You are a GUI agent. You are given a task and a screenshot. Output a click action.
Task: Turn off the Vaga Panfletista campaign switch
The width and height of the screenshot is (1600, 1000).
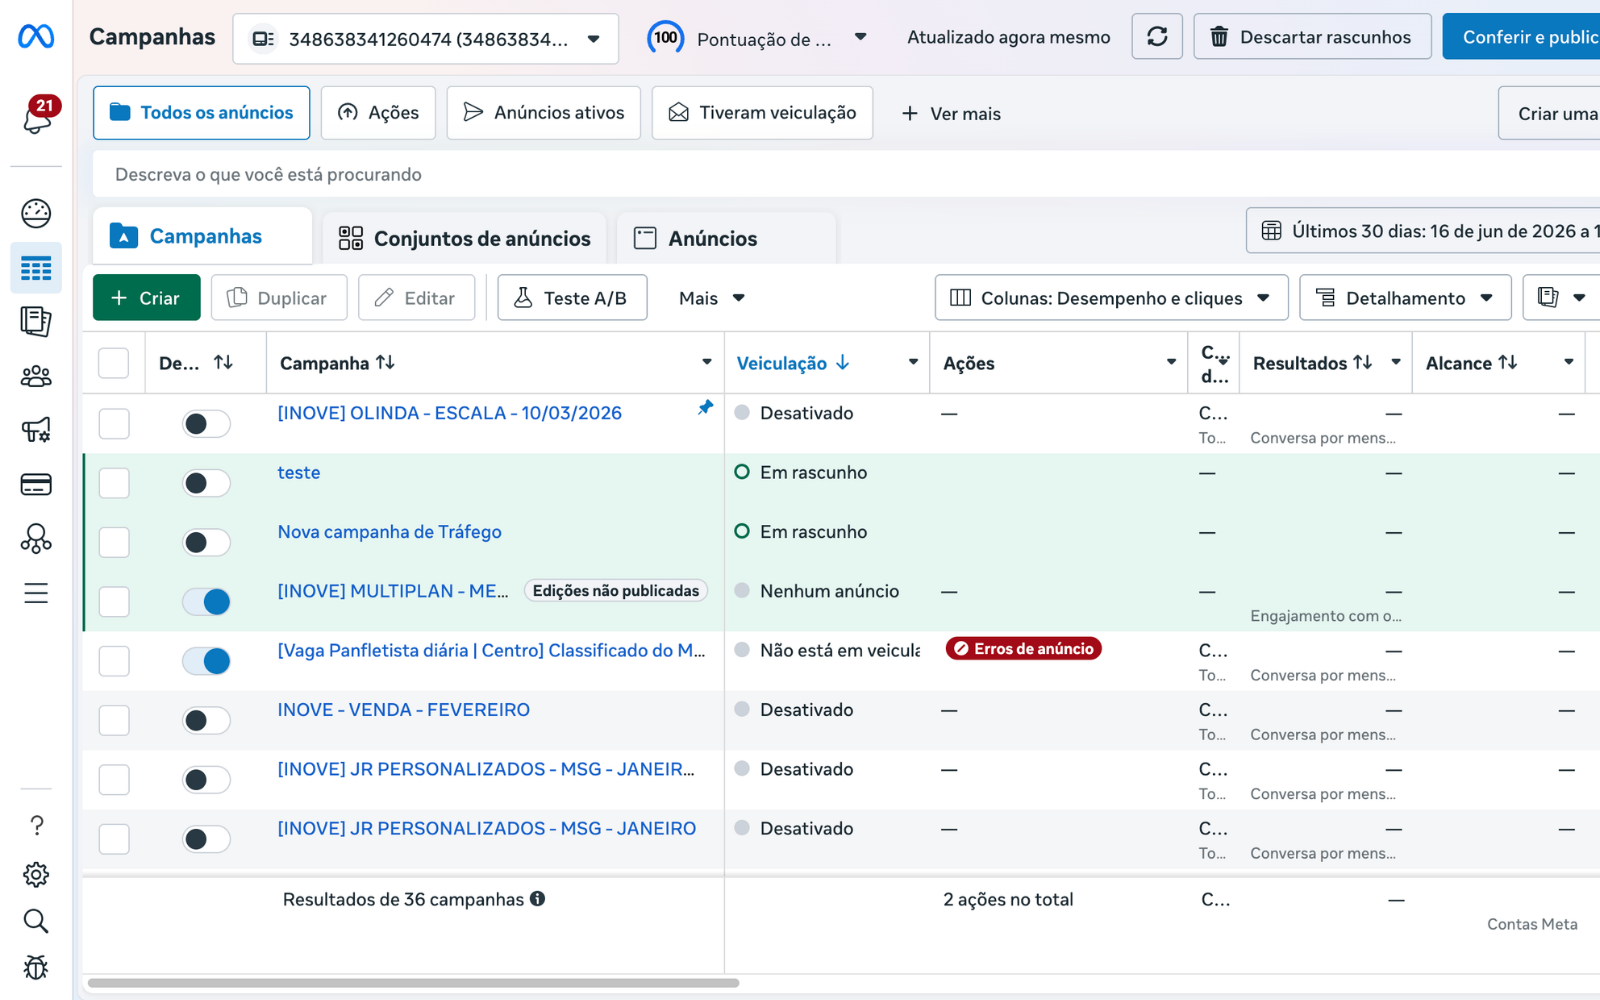click(206, 661)
